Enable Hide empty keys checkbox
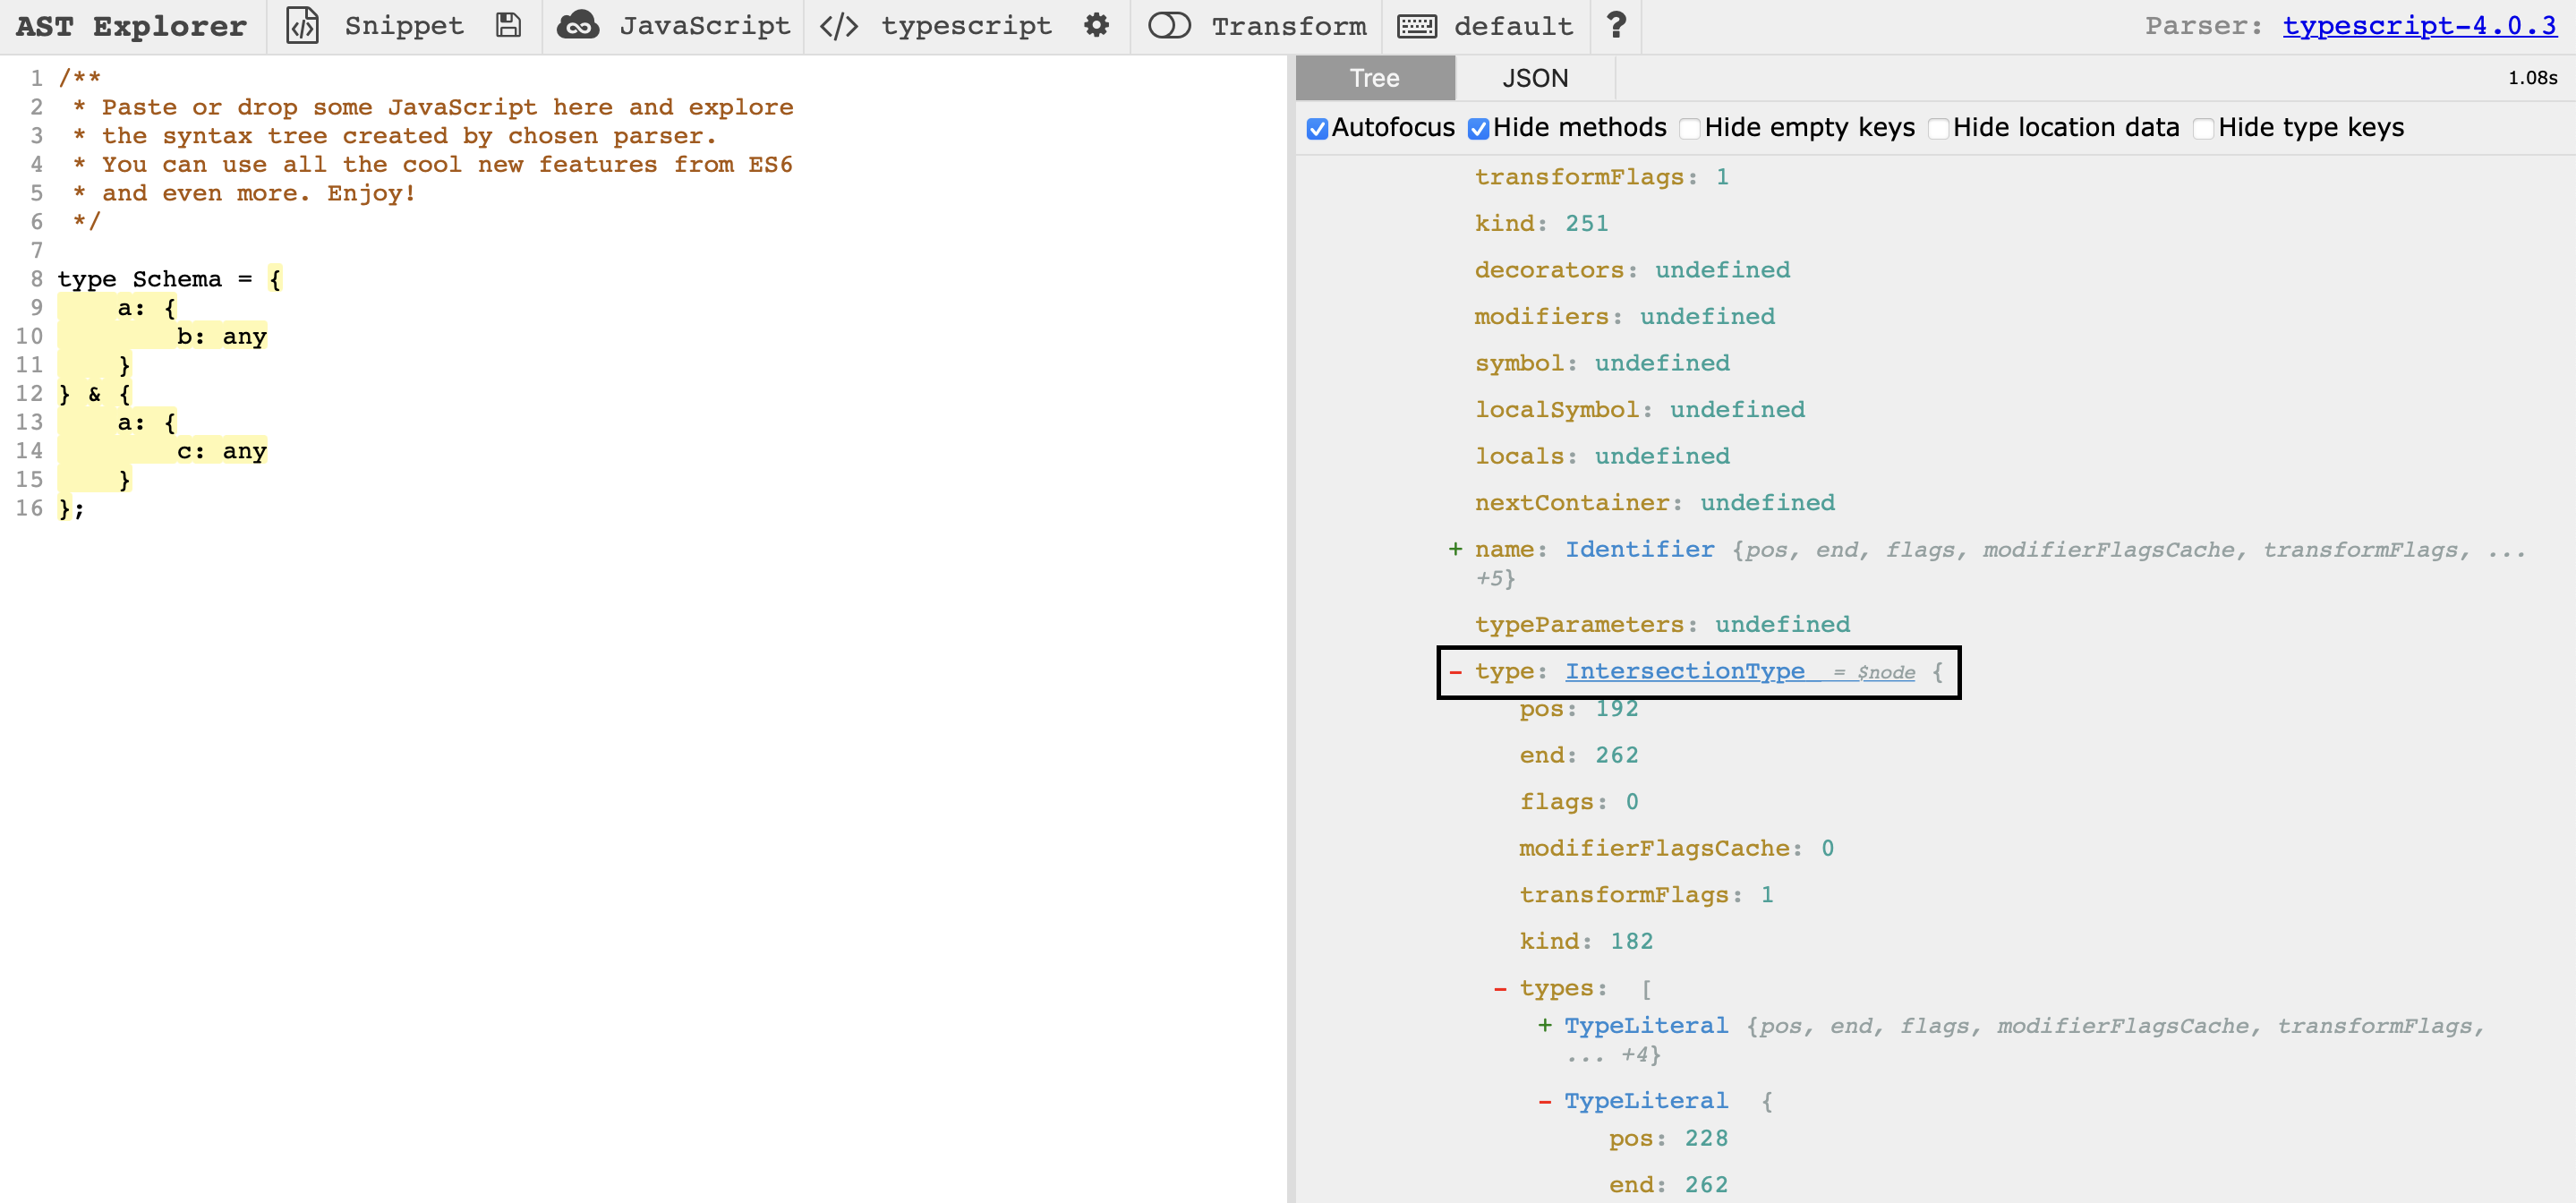 (x=1689, y=129)
